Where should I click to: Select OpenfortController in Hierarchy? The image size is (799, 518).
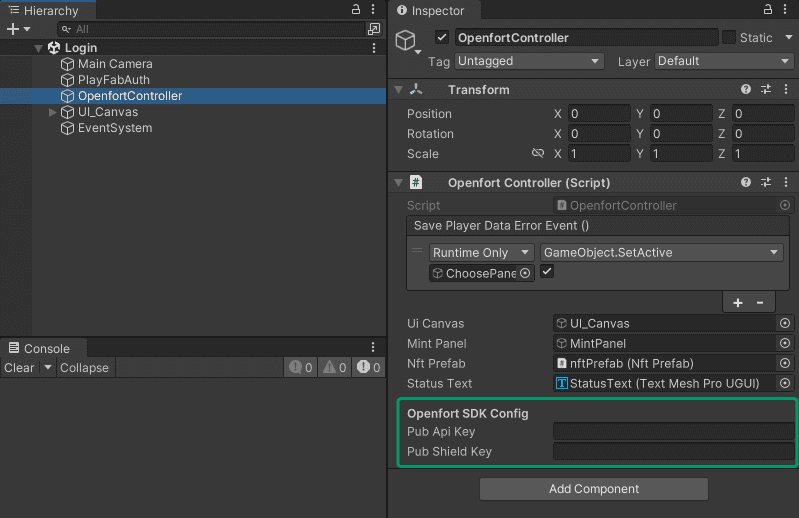click(130, 96)
